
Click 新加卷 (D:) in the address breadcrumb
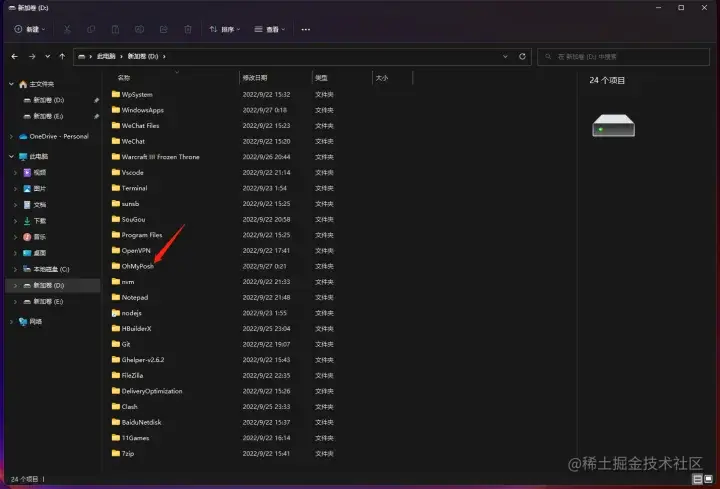click(143, 56)
